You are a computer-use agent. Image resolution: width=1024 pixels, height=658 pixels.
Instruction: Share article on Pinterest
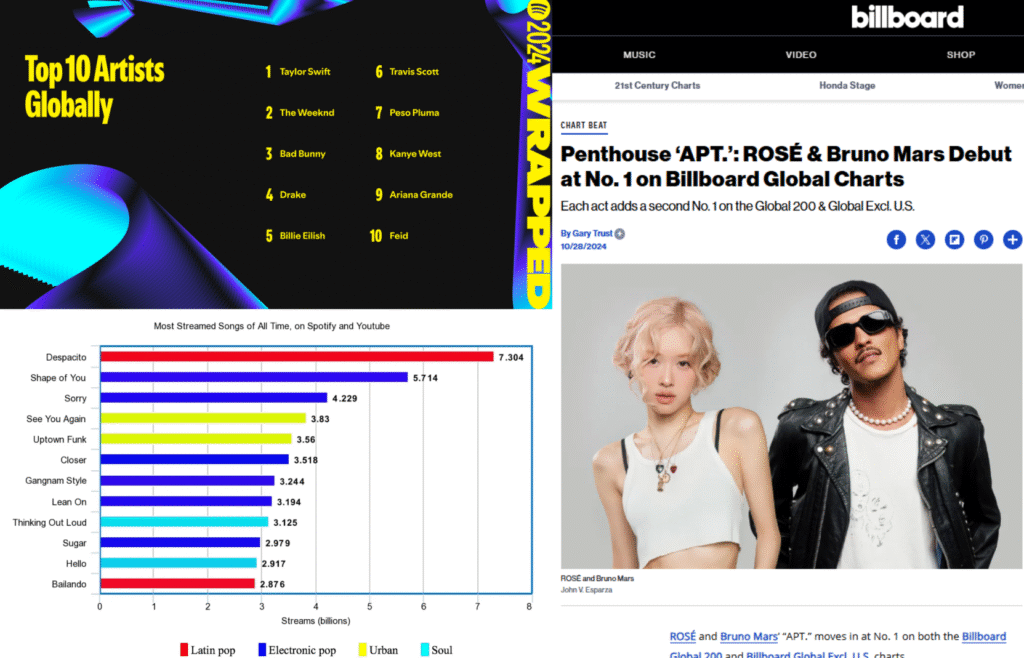click(x=984, y=240)
